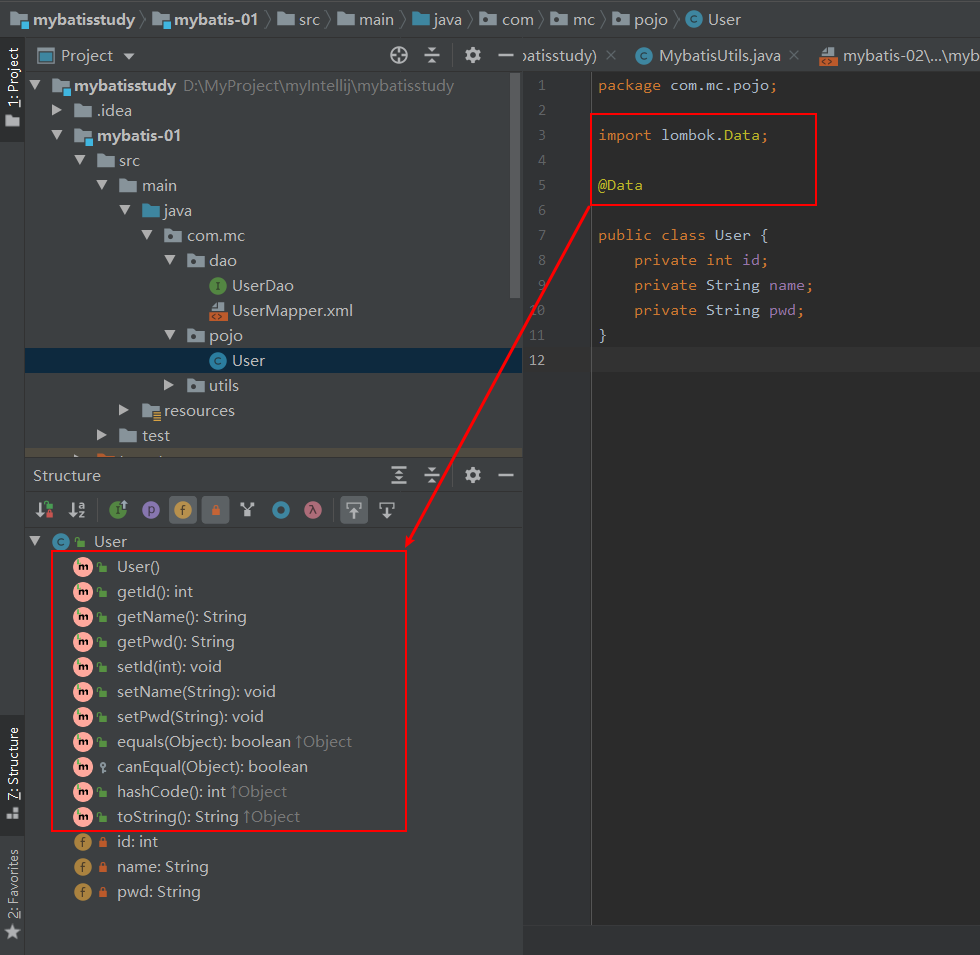Collapse the User class in Structure tree
This screenshot has width=980, height=955.
(x=35, y=541)
